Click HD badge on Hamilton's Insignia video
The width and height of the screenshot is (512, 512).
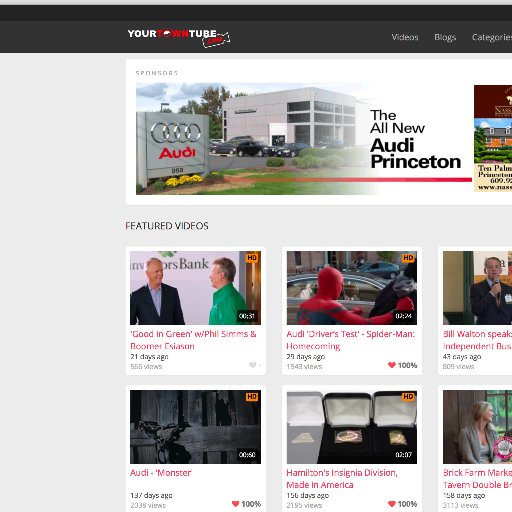click(x=408, y=397)
